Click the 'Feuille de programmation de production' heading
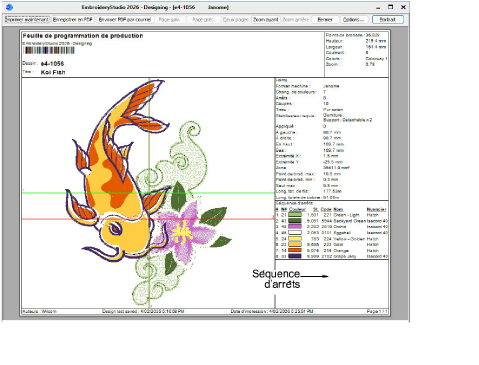Image resolution: width=479 pixels, height=365 pixels. coord(83,36)
